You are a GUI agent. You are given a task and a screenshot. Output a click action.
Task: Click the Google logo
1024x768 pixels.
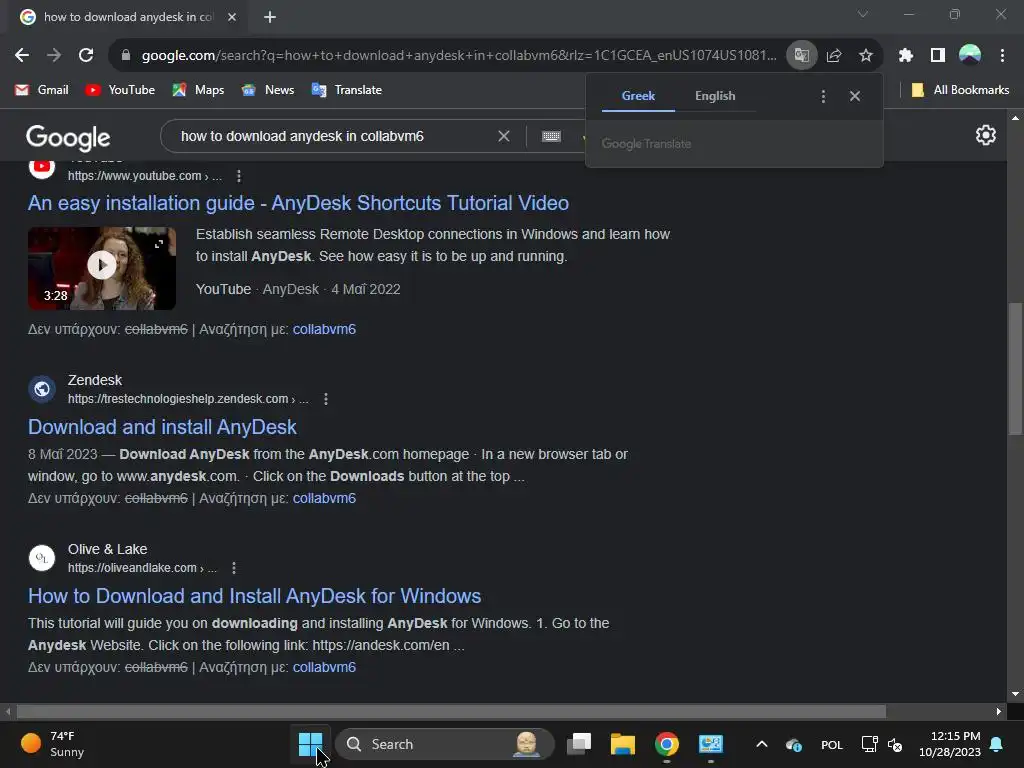click(x=68, y=137)
